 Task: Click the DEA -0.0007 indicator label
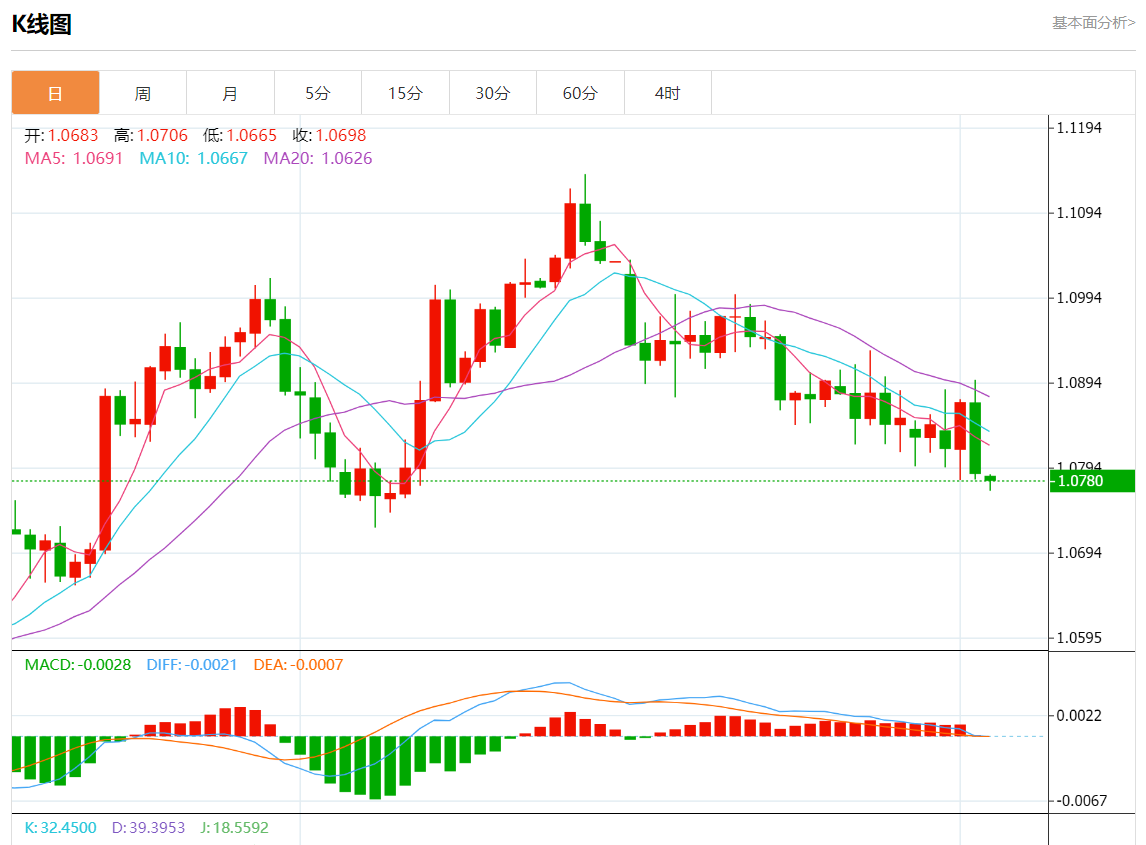tap(298, 664)
